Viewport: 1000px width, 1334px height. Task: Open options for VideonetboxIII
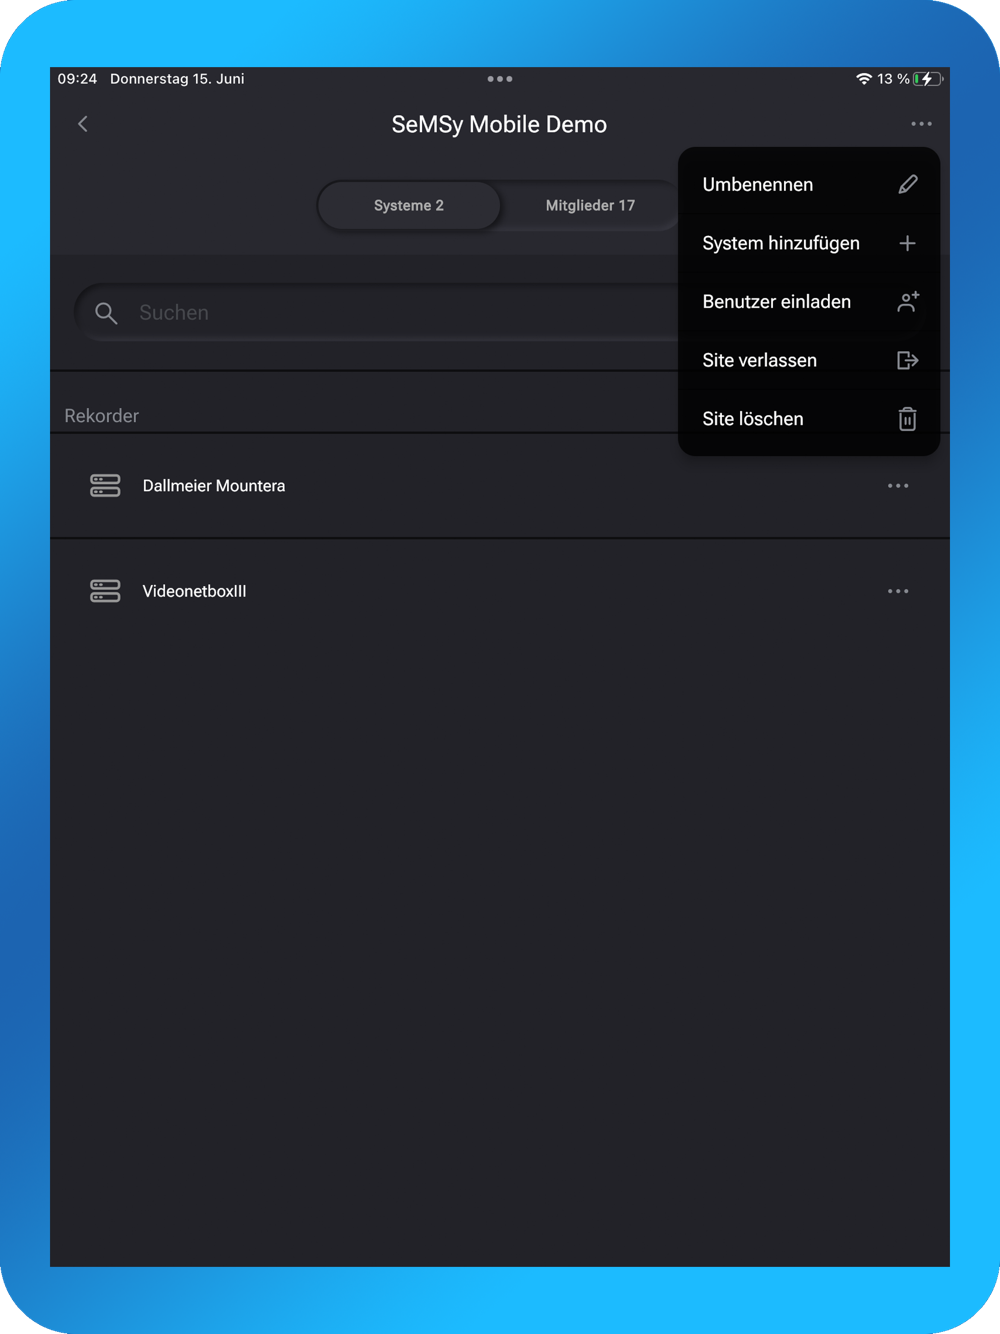coord(898,591)
